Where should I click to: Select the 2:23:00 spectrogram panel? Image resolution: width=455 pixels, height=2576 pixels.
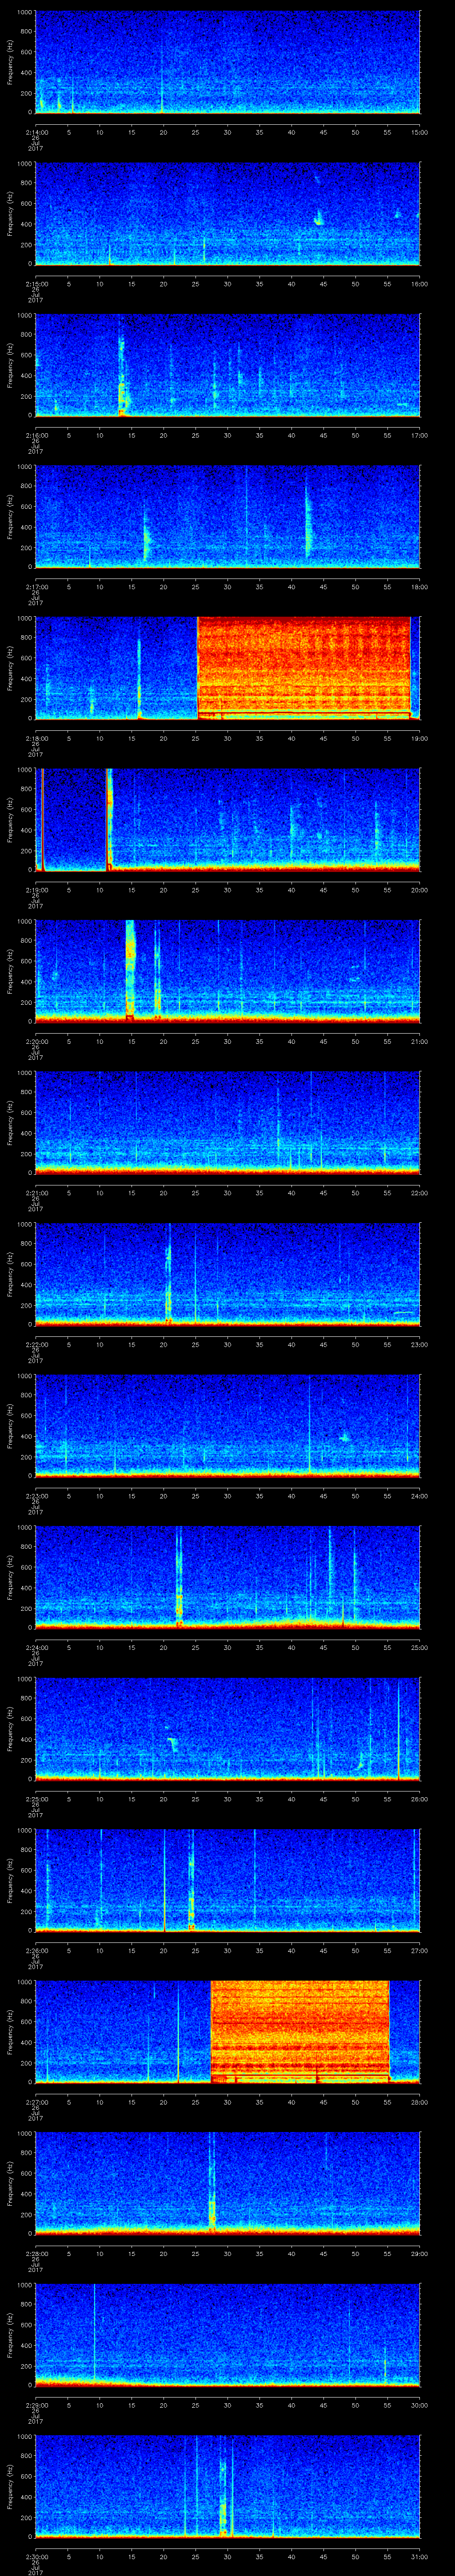pos(227,1423)
